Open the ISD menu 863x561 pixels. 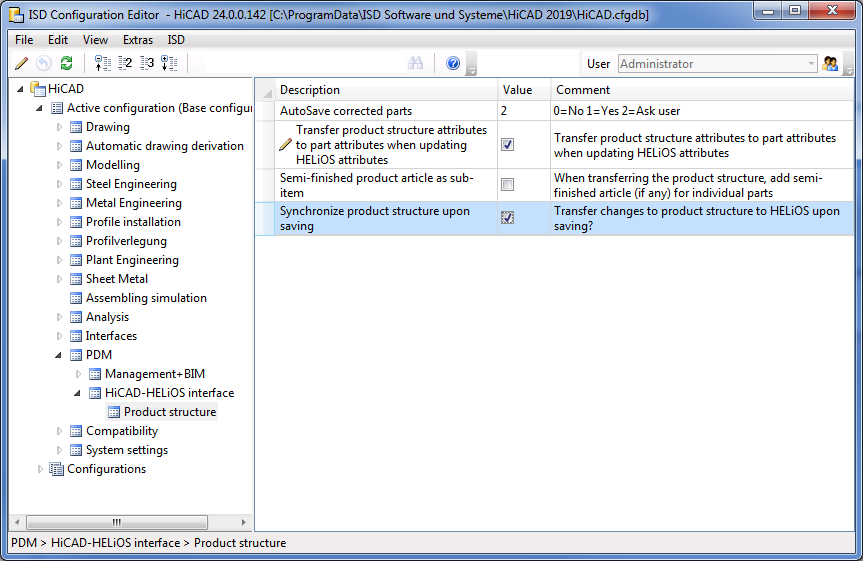coord(176,40)
